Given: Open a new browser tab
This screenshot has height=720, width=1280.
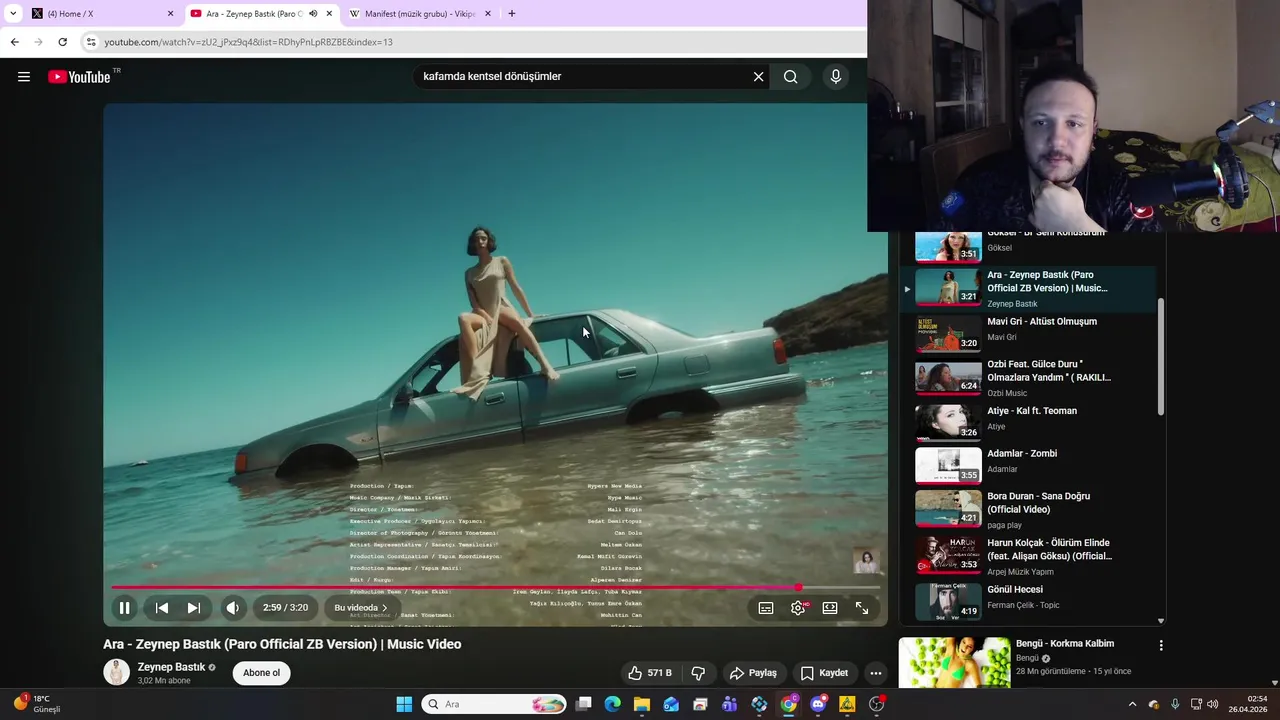Looking at the screenshot, I should coord(512,14).
